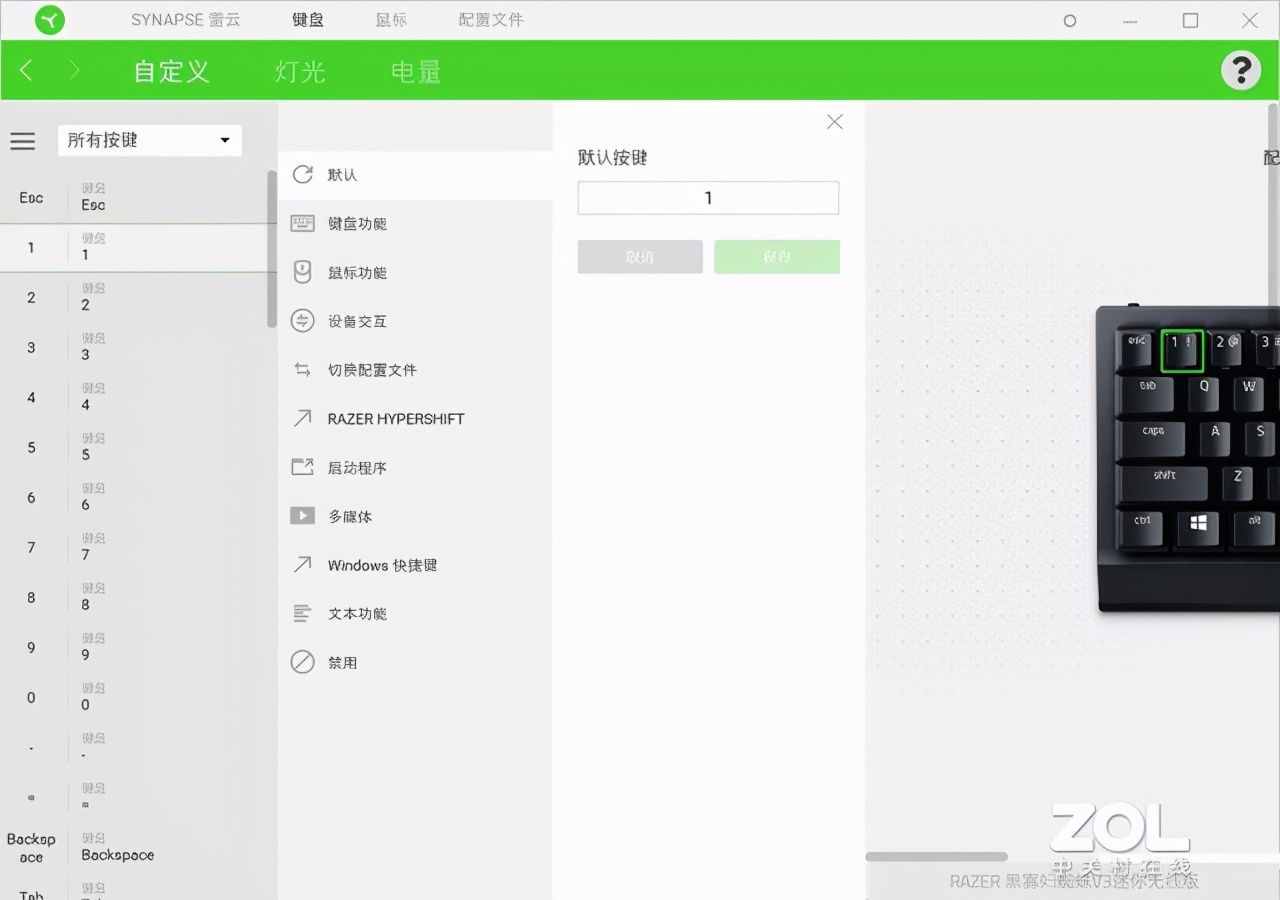Viewport: 1280px width, 900px height.
Task: Click the 禁用 disable icon
Action: point(302,662)
